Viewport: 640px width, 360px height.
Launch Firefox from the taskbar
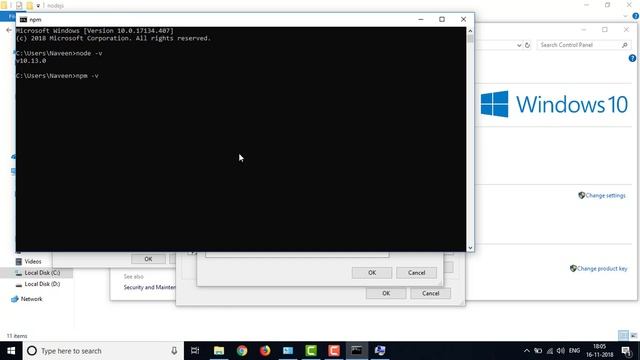[265, 351]
